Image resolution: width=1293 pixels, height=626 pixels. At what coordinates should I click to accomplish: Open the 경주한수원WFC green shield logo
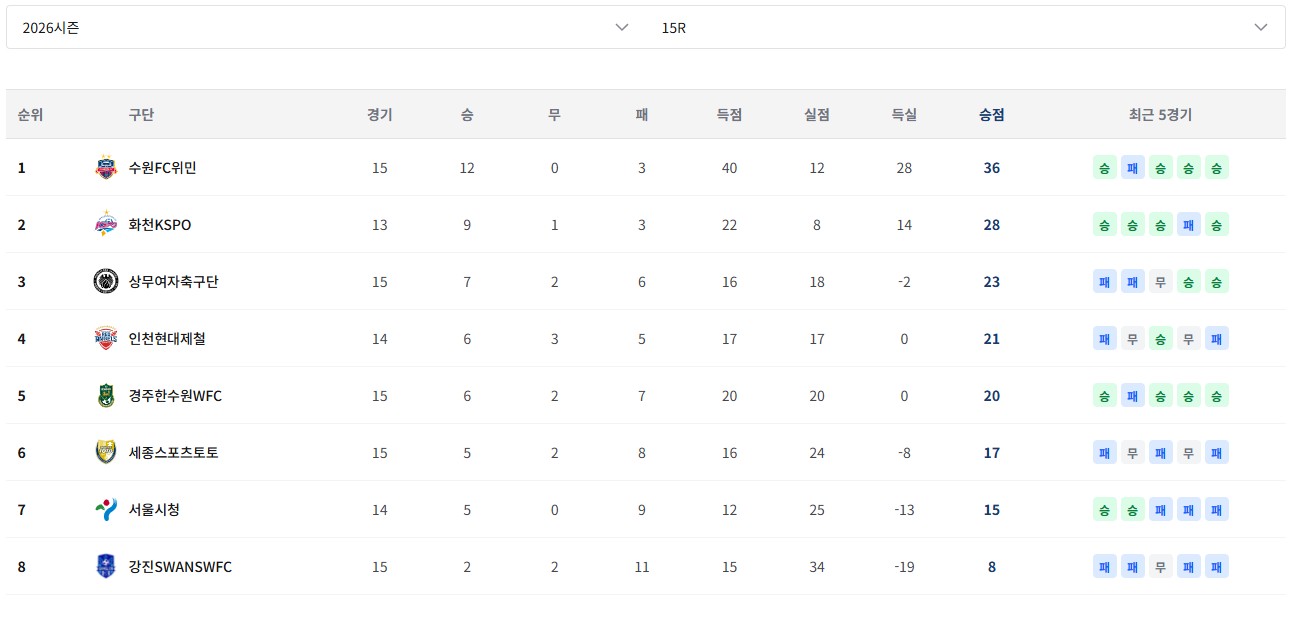105,396
